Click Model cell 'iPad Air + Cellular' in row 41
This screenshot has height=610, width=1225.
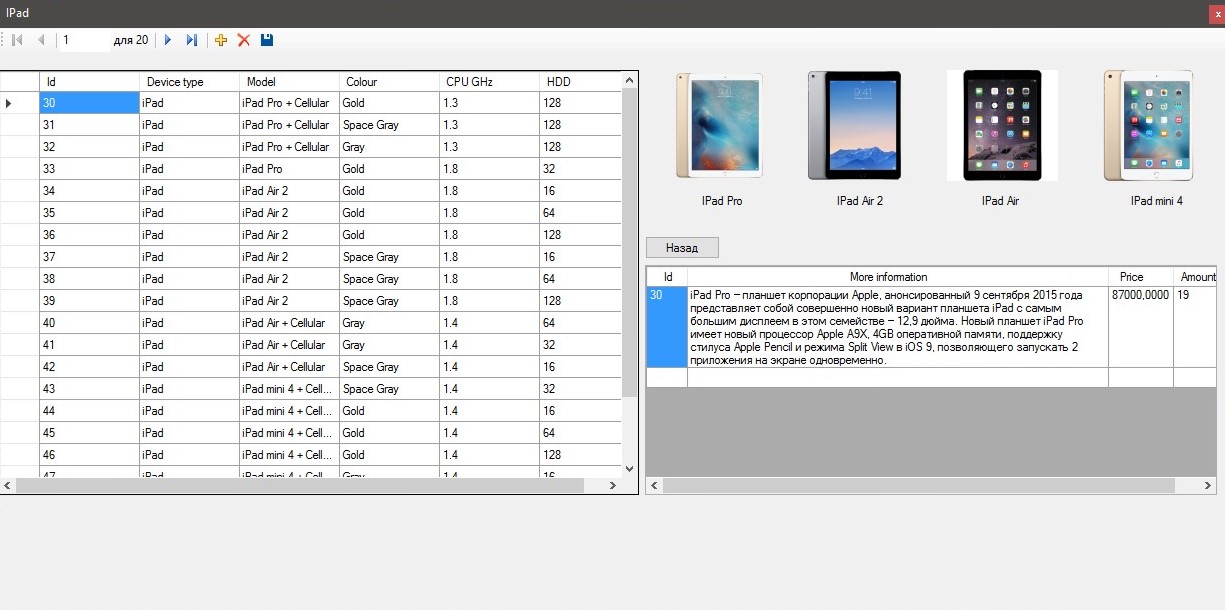(289, 345)
